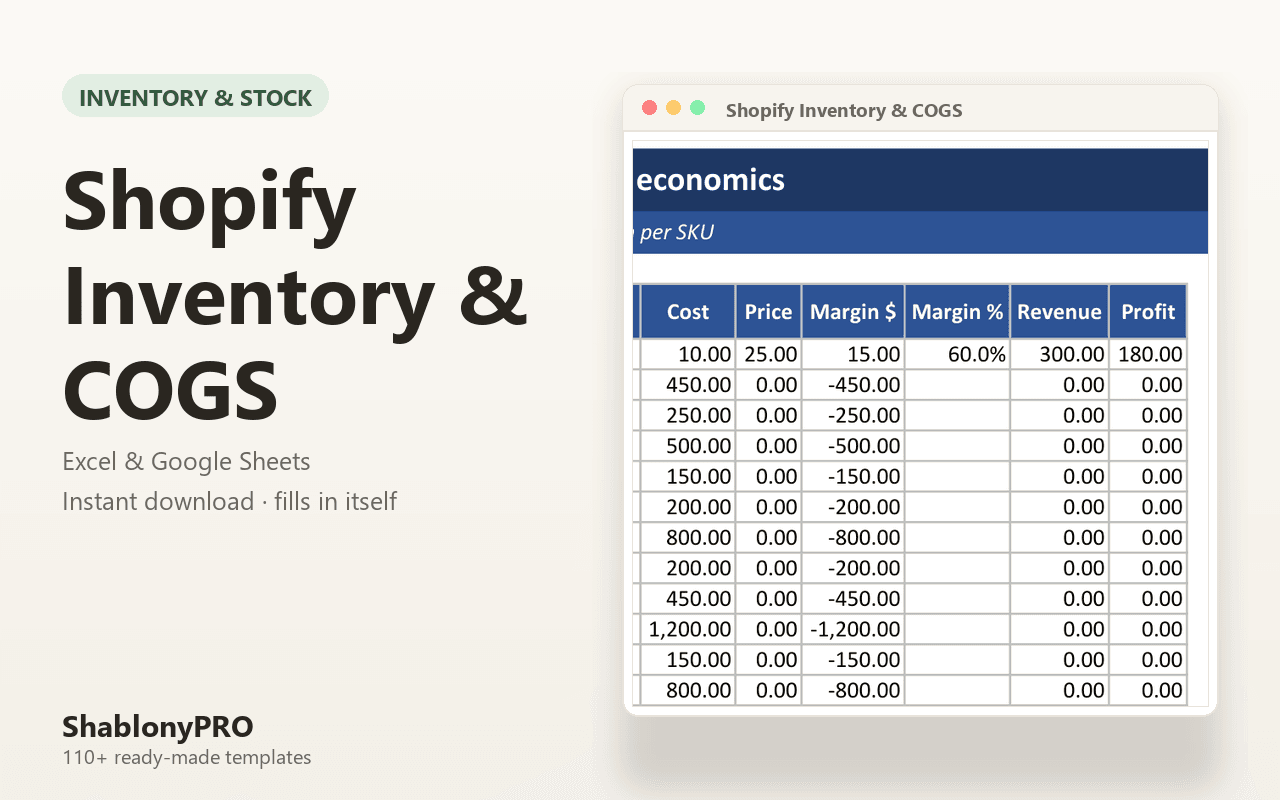Screen dimensions: 1280x800
Task: Click the 'economics' sheet title banner
Action: [x=921, y=180]
